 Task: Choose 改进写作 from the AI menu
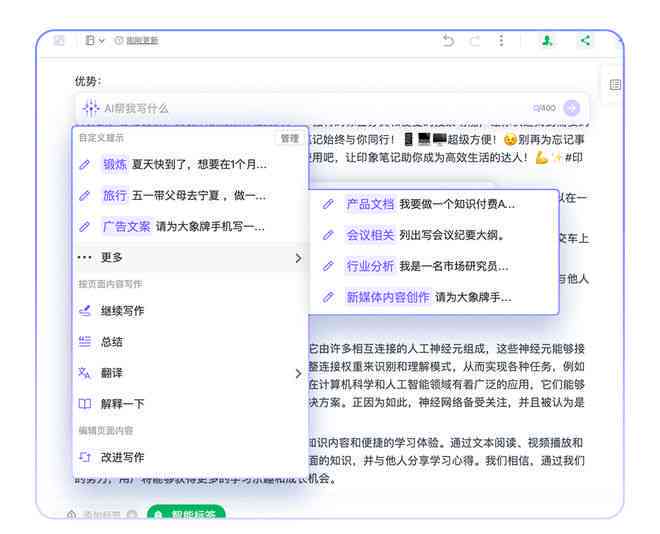pyautogui.click(x=190, y=457)
